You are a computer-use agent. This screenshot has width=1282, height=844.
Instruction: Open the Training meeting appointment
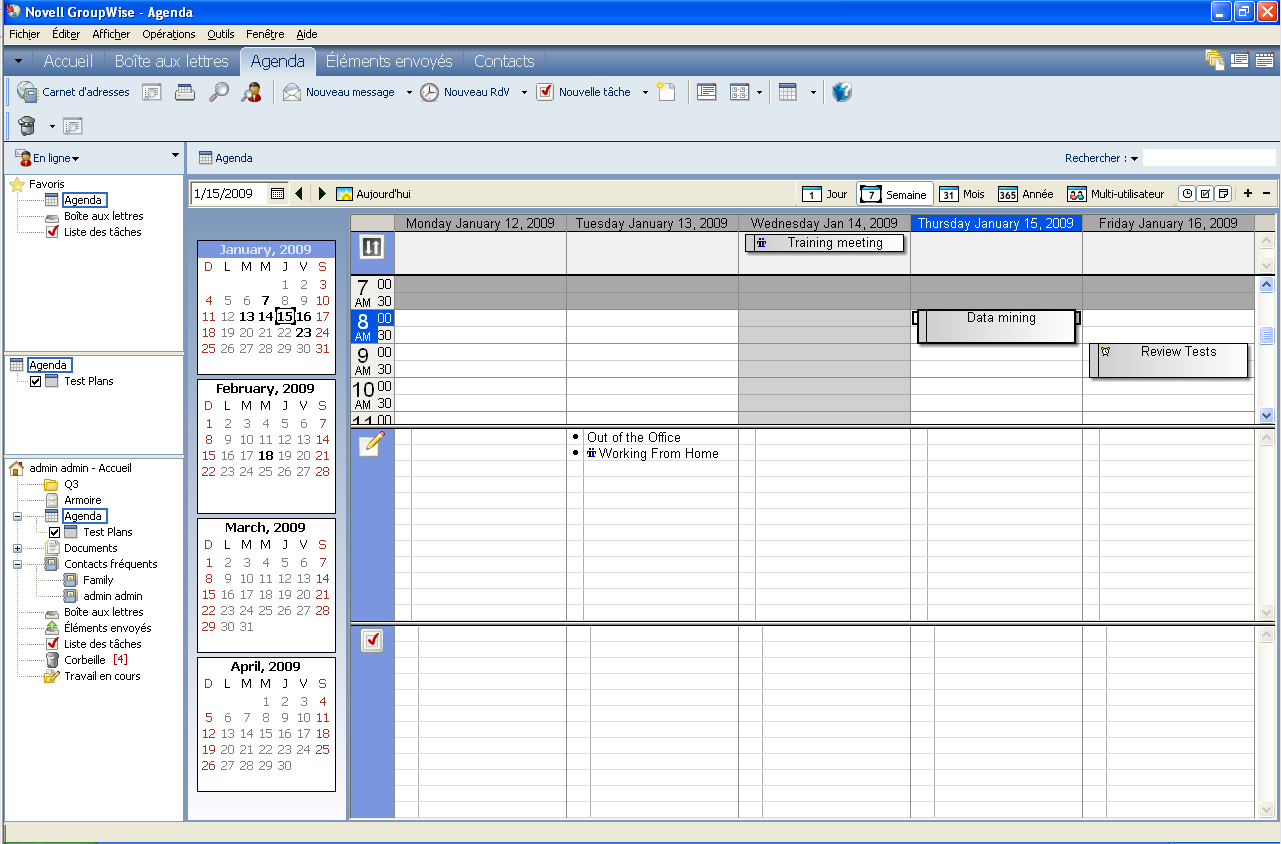[x=825, y=243]
